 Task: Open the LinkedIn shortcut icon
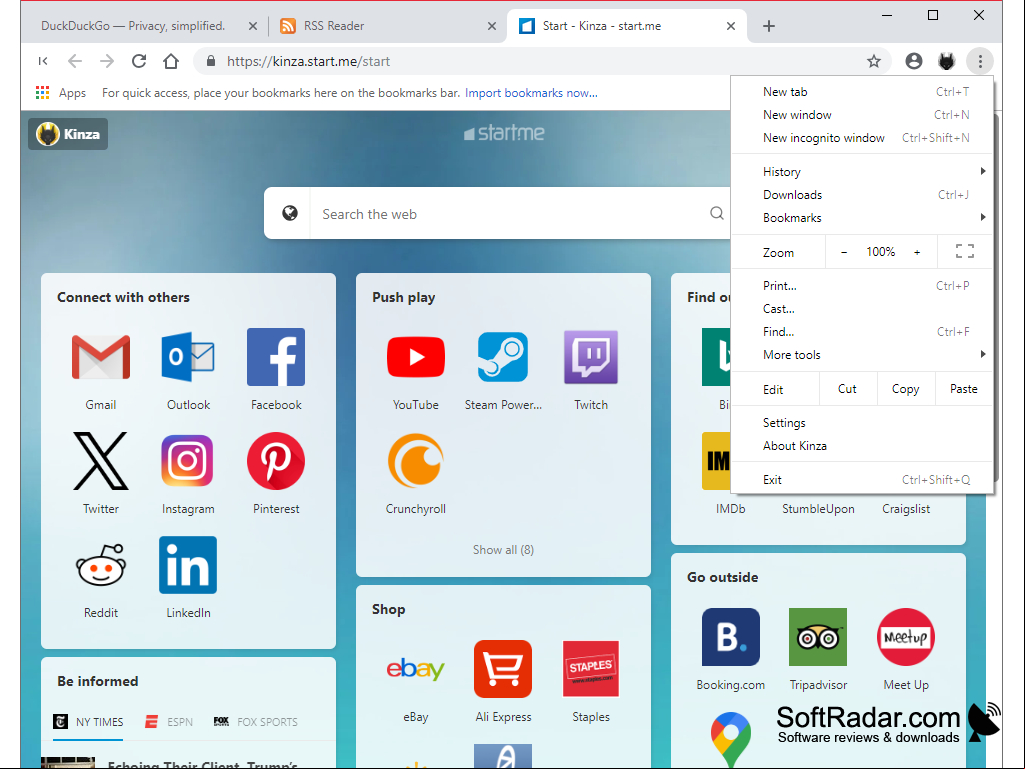pyautogui.click(x=188, y=565)
